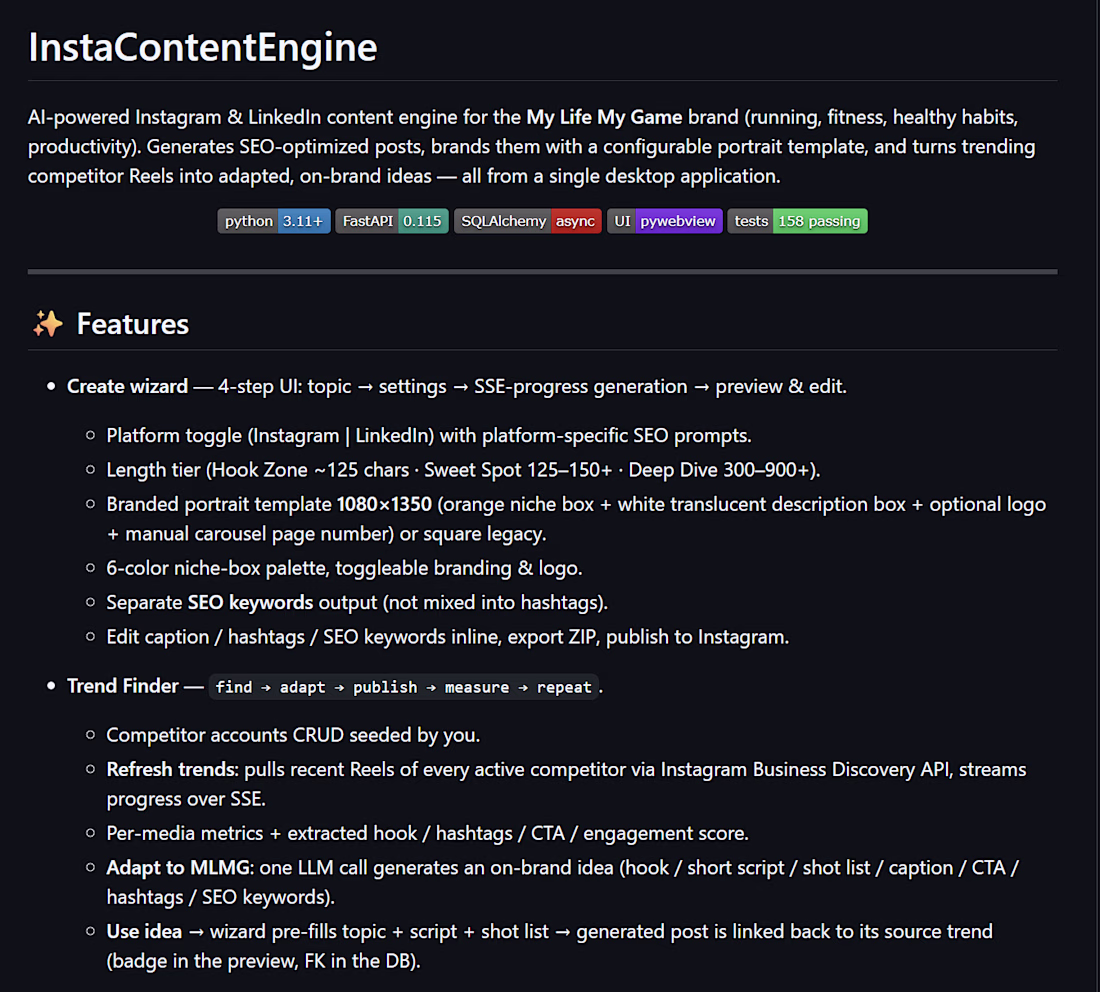Click the Competitor accounts CRUD bullet line

[x=293, y=735]
